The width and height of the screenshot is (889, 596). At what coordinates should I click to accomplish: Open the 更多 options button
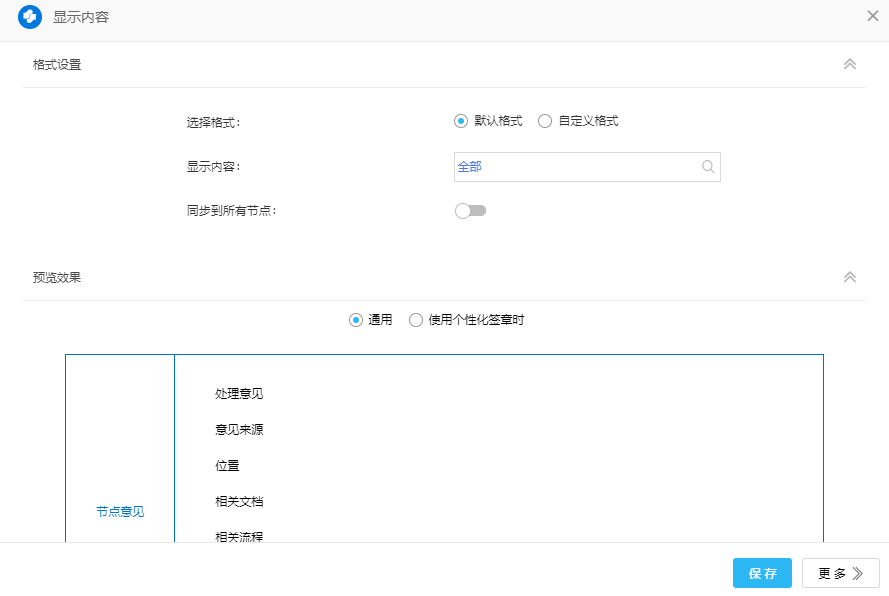tap(840, 573)
